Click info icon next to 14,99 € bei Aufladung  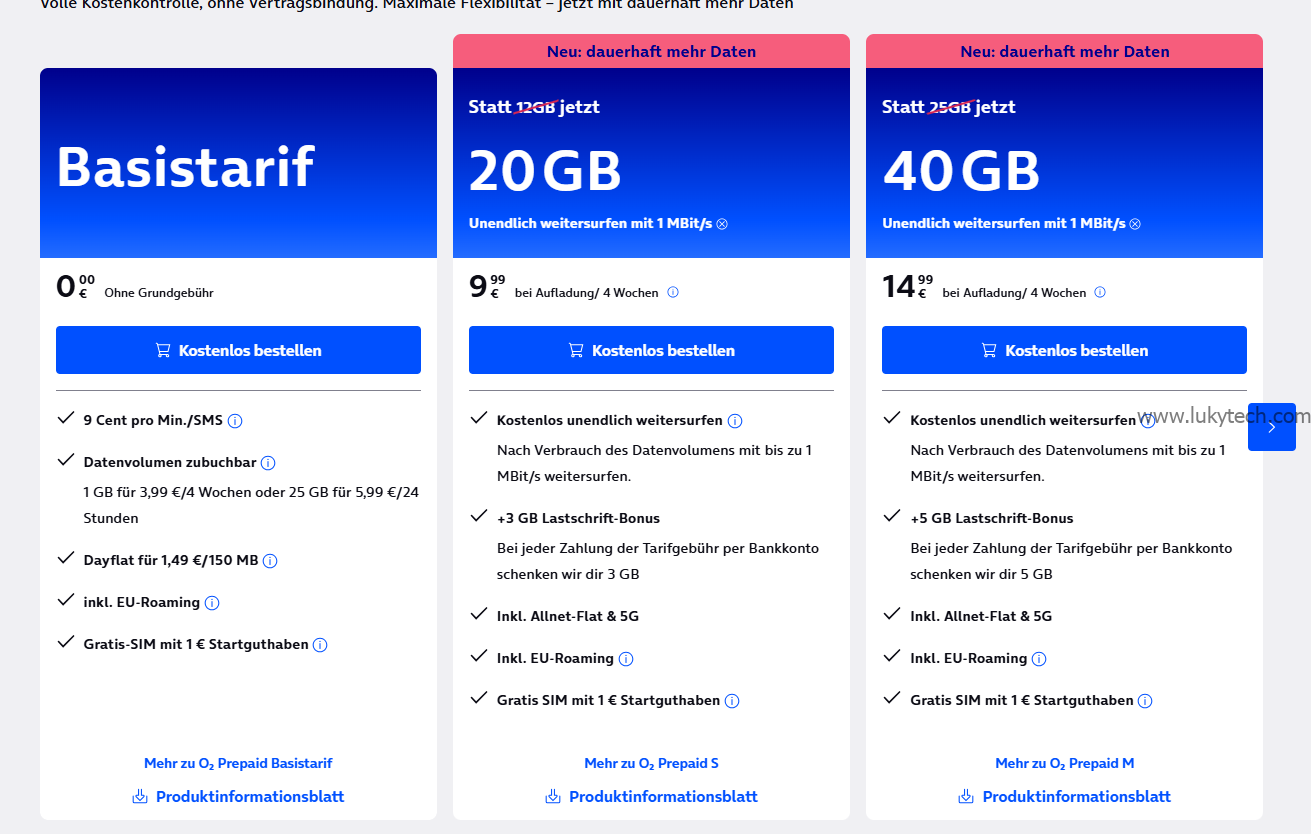click(1100, 292)
